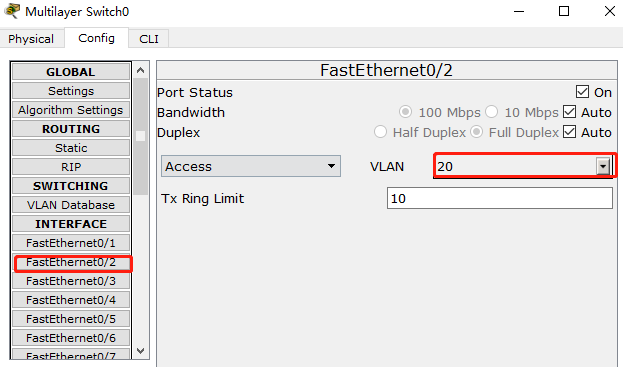Close the Multilayer Switch0 window
This screenshot has height=367, width=623.
pos(610,11)
